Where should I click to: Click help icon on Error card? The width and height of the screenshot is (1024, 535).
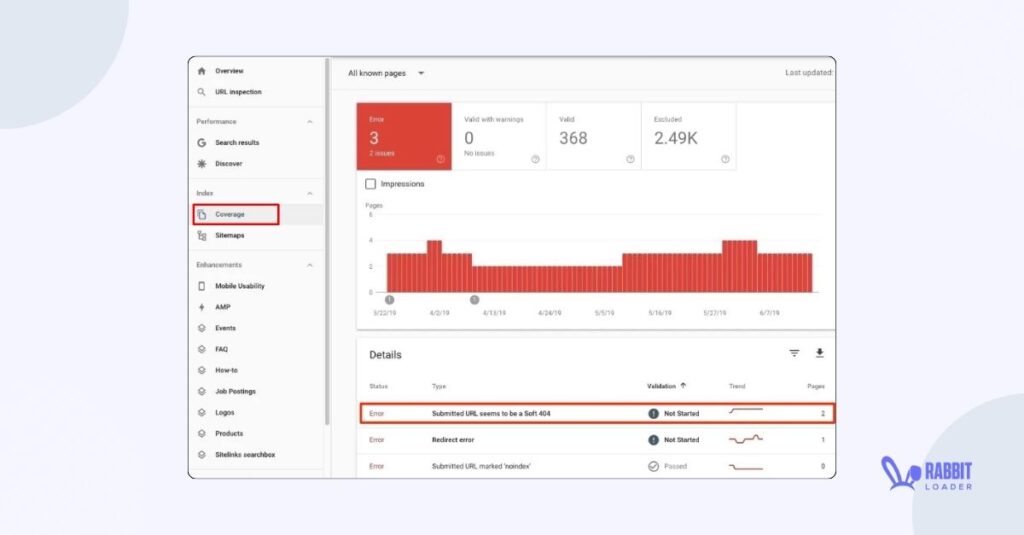[440, 159]
